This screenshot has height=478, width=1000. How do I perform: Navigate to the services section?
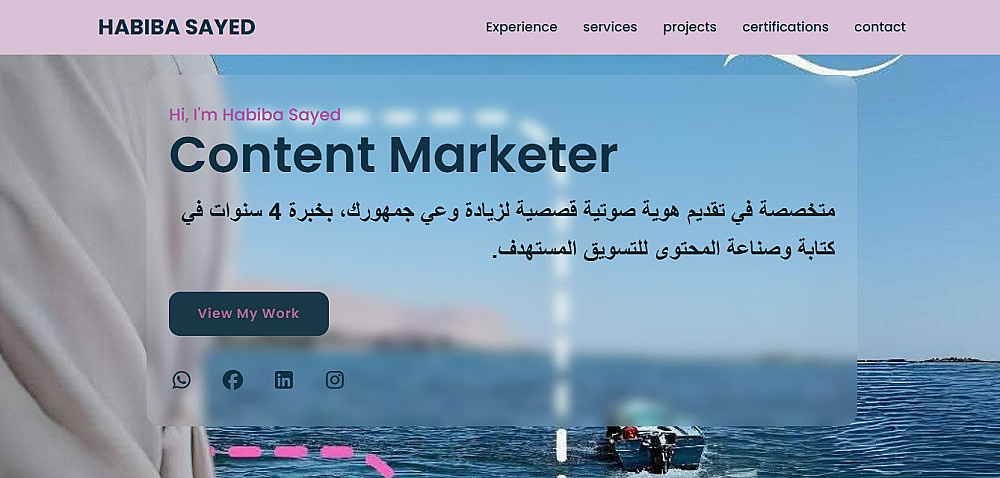pos(610,27)
